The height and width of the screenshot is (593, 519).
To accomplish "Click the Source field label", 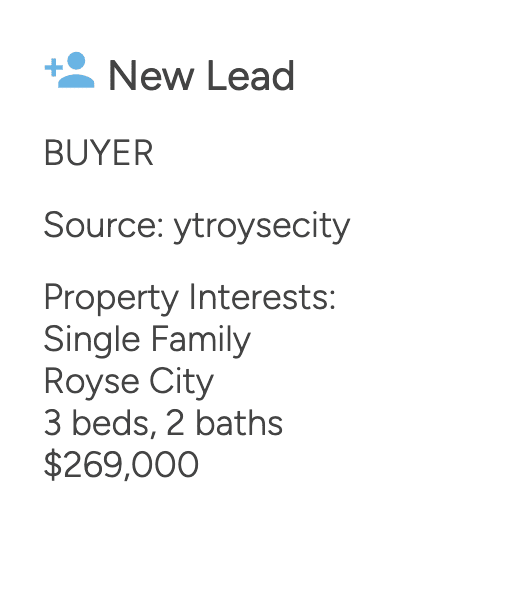I will pyautogui.click(x=104, y=225).
